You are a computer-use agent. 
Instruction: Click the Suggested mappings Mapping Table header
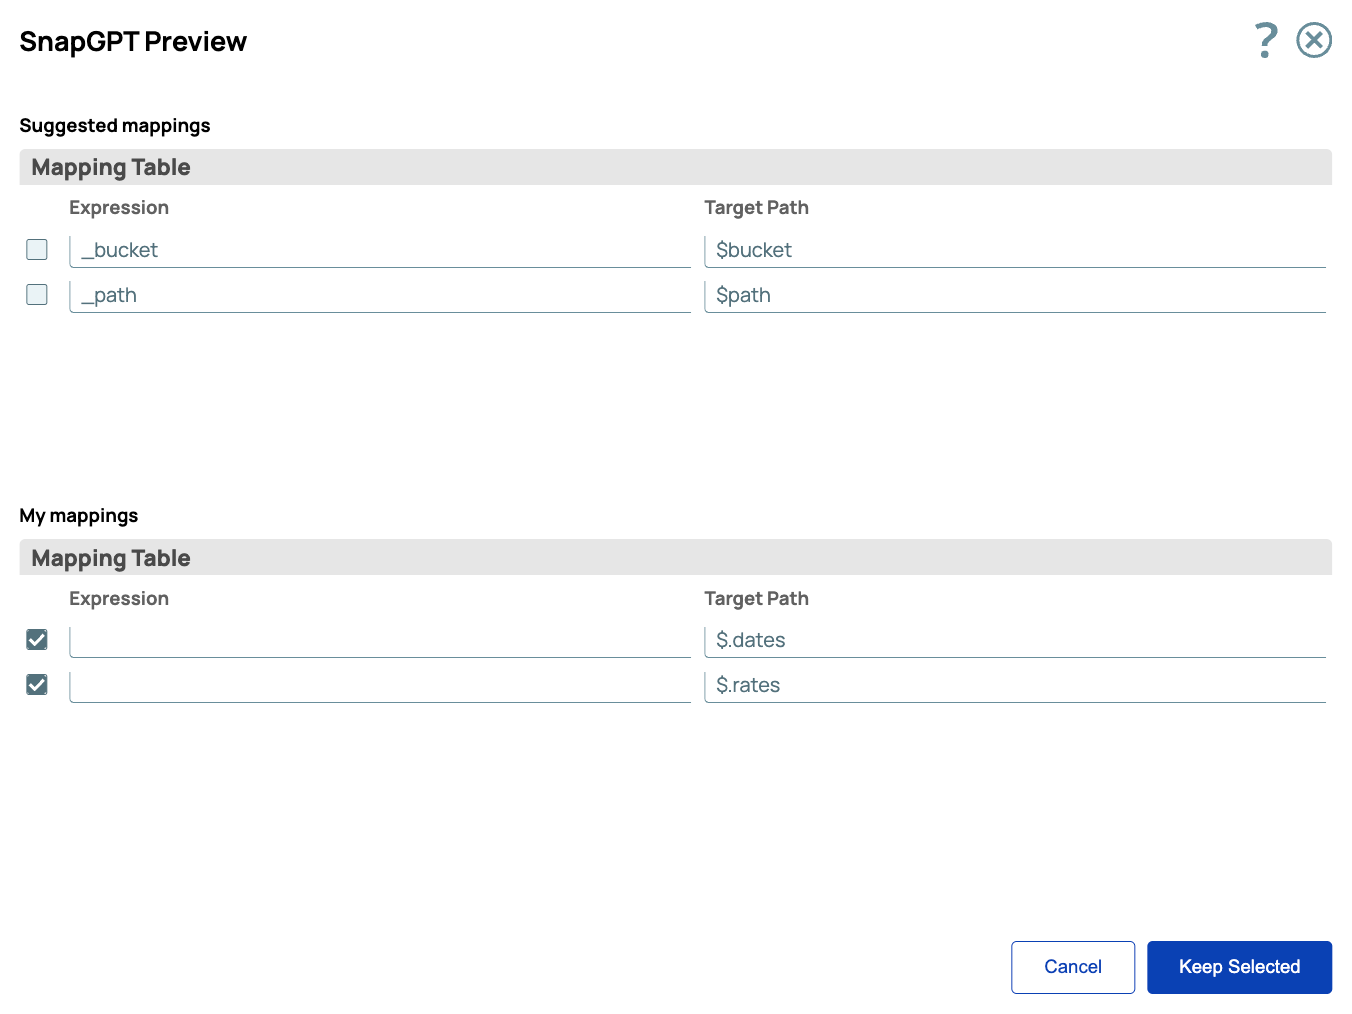click(110, 167)
